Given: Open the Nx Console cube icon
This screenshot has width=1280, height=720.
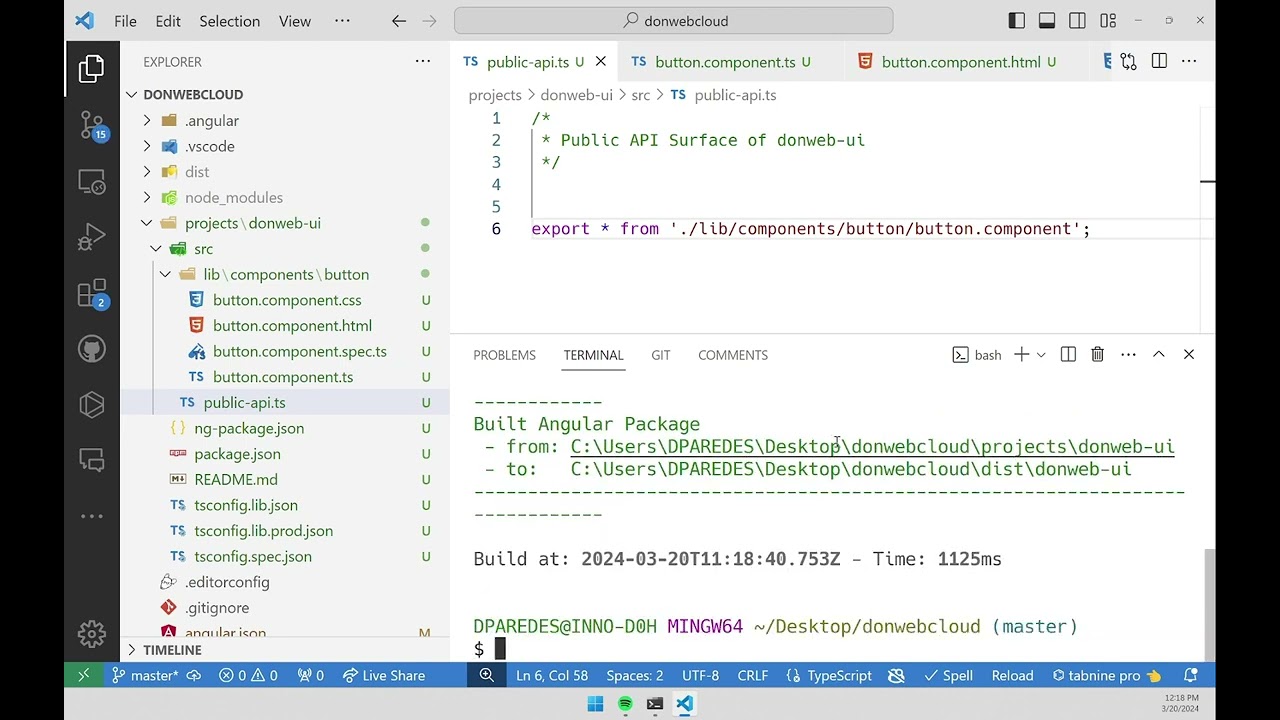Looking at the screenshot, I should [91, 405].
